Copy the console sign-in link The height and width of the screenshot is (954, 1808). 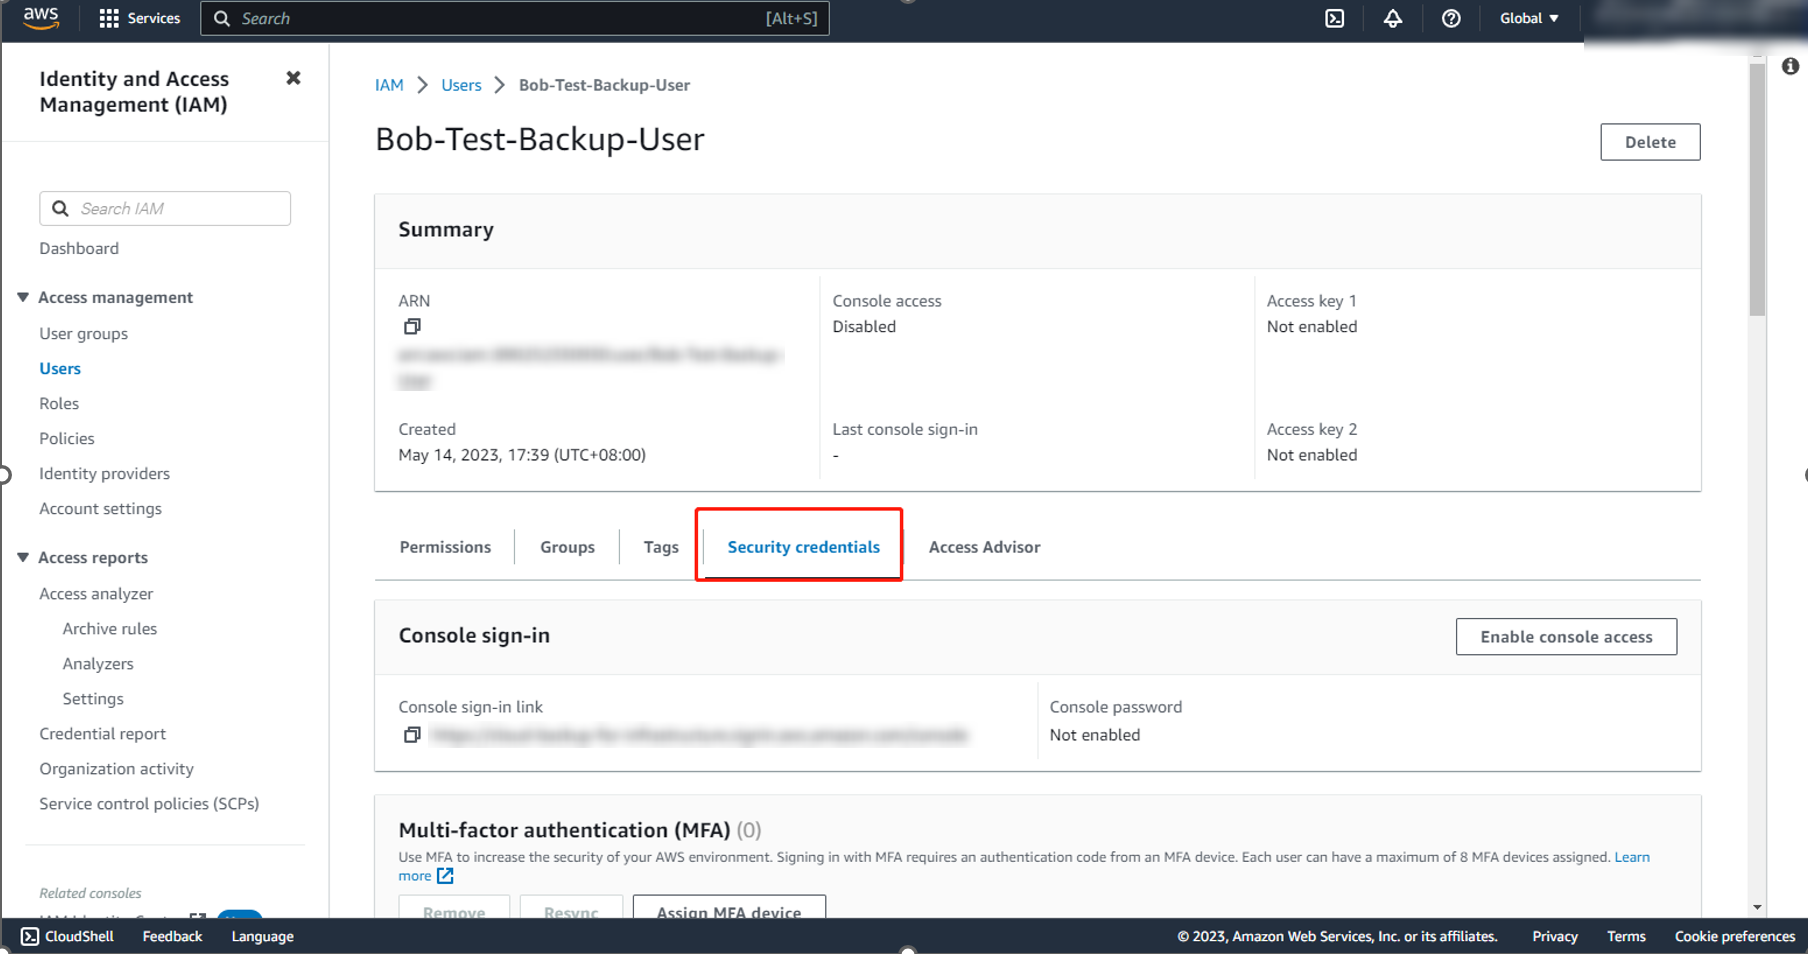411,735
